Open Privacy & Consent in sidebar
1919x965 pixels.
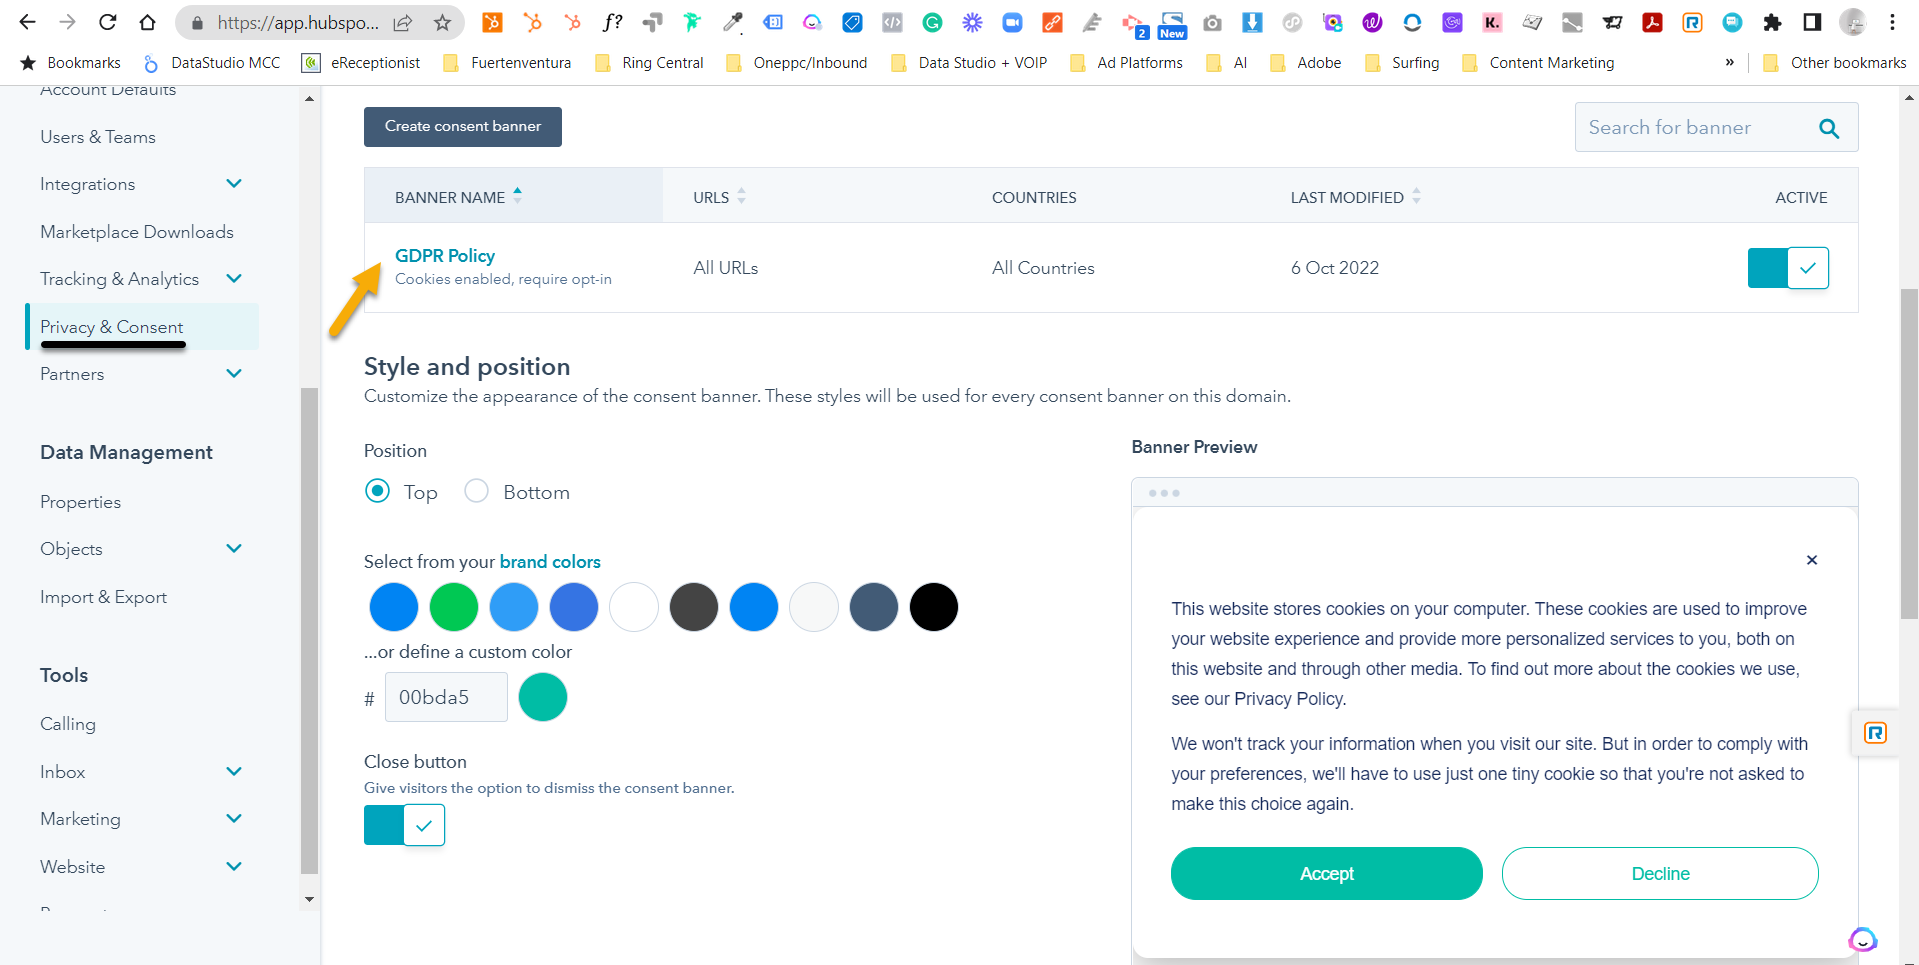(112, 326)
